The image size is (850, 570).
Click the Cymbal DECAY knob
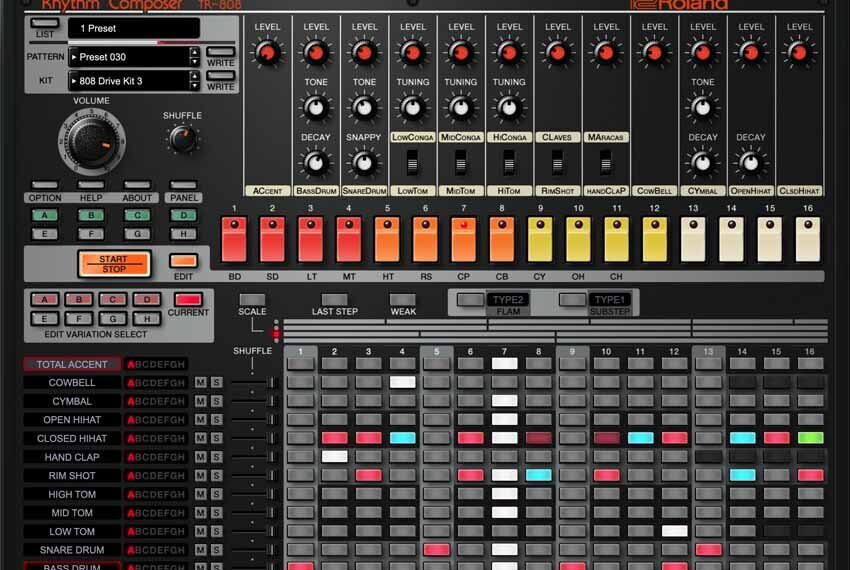(702, 163)
